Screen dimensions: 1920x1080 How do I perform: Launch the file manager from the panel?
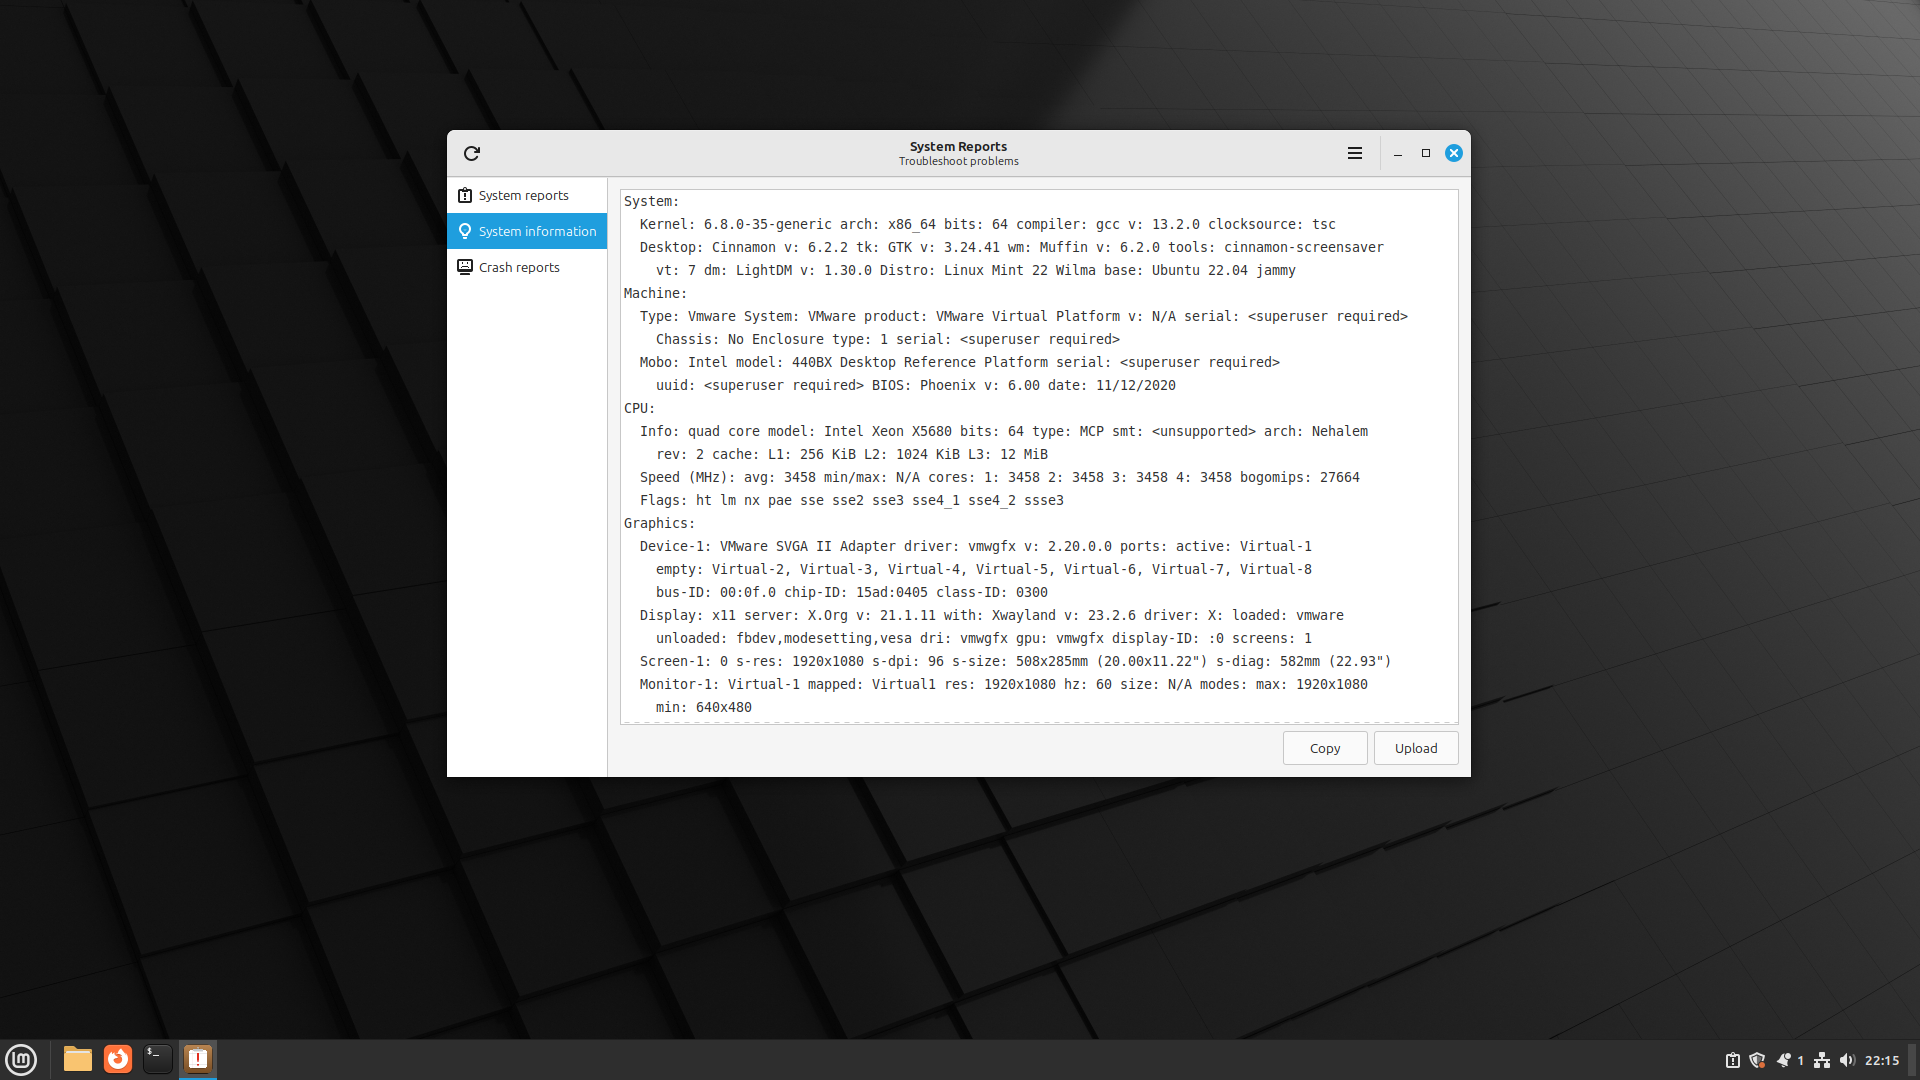coord(78,1059)
